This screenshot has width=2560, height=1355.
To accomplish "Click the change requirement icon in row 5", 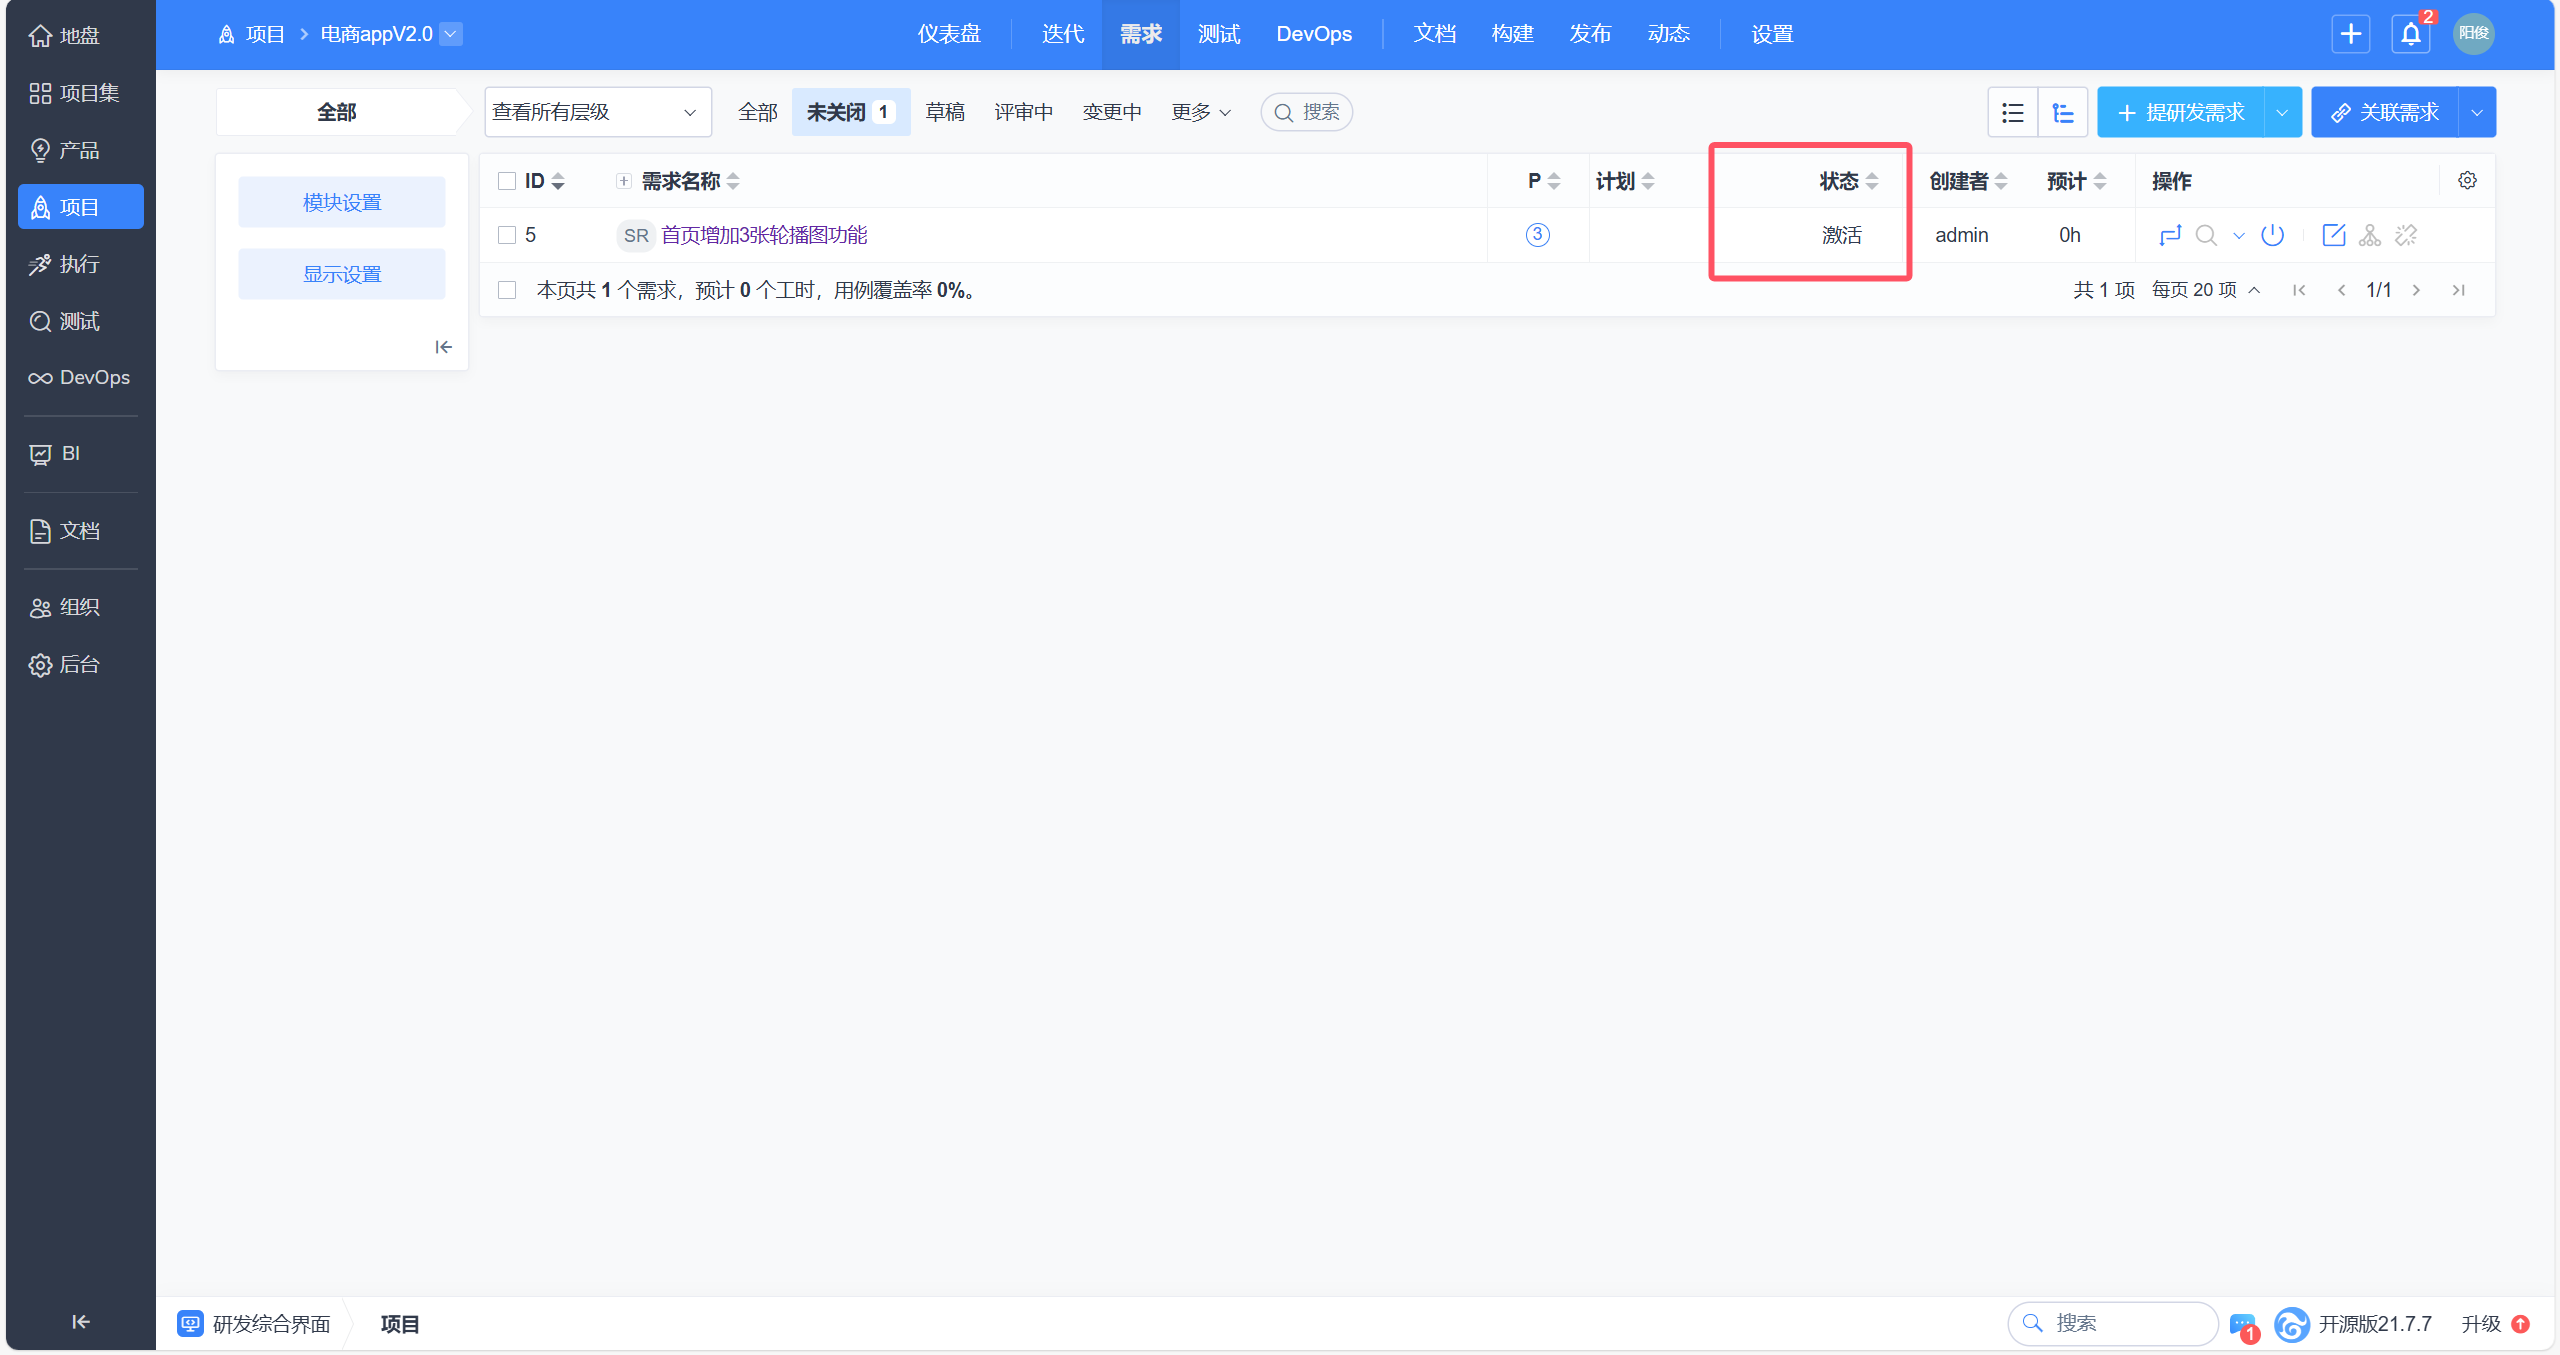I will [2169, 235].
